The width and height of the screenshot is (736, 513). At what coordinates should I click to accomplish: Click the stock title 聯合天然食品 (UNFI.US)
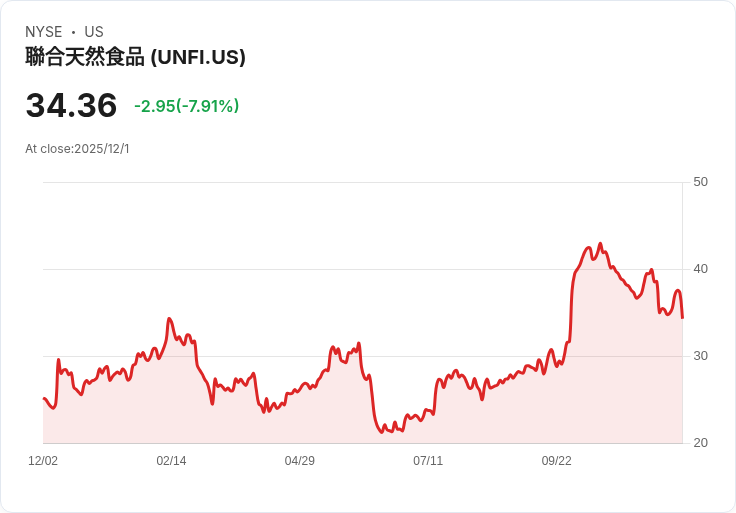(x=135, y=57)
